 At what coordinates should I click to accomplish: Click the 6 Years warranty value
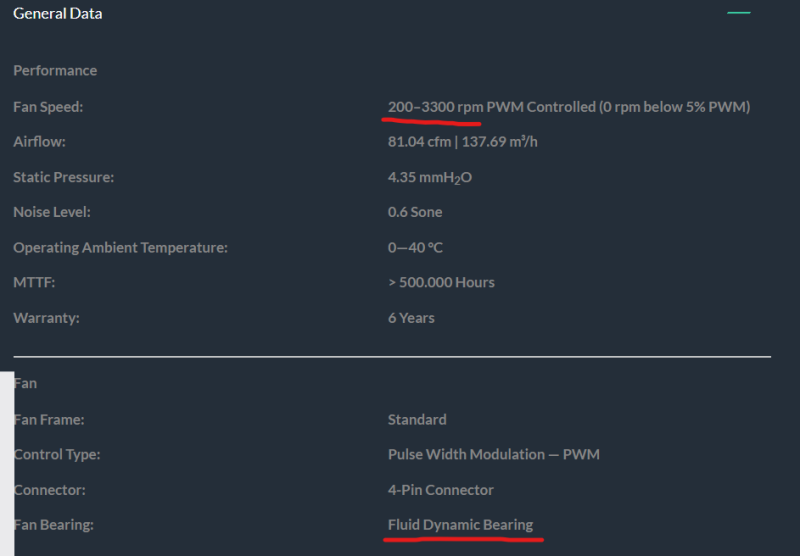click(x=411, y=318)
